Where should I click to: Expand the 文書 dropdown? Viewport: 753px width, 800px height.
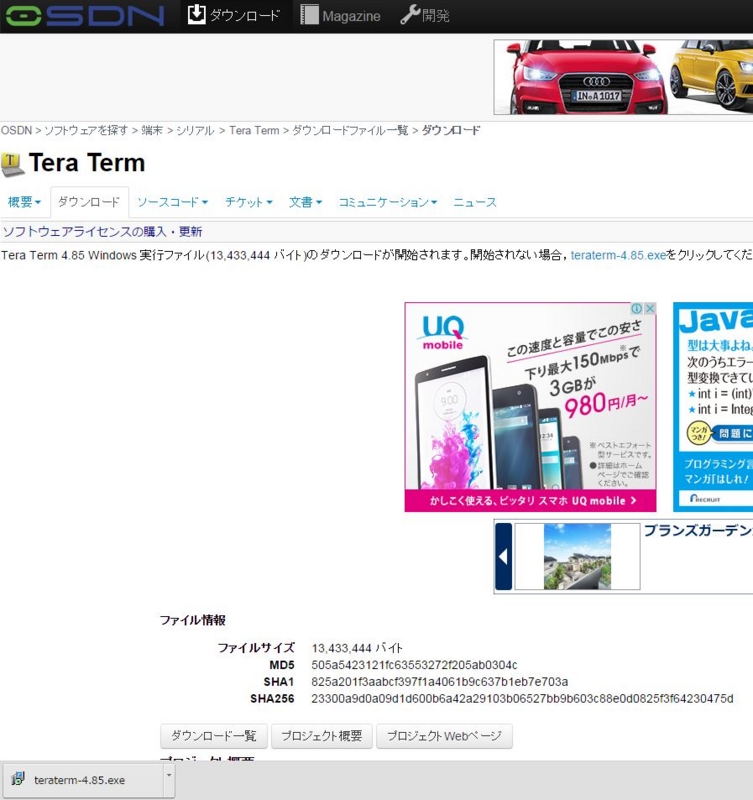[306, 202]
